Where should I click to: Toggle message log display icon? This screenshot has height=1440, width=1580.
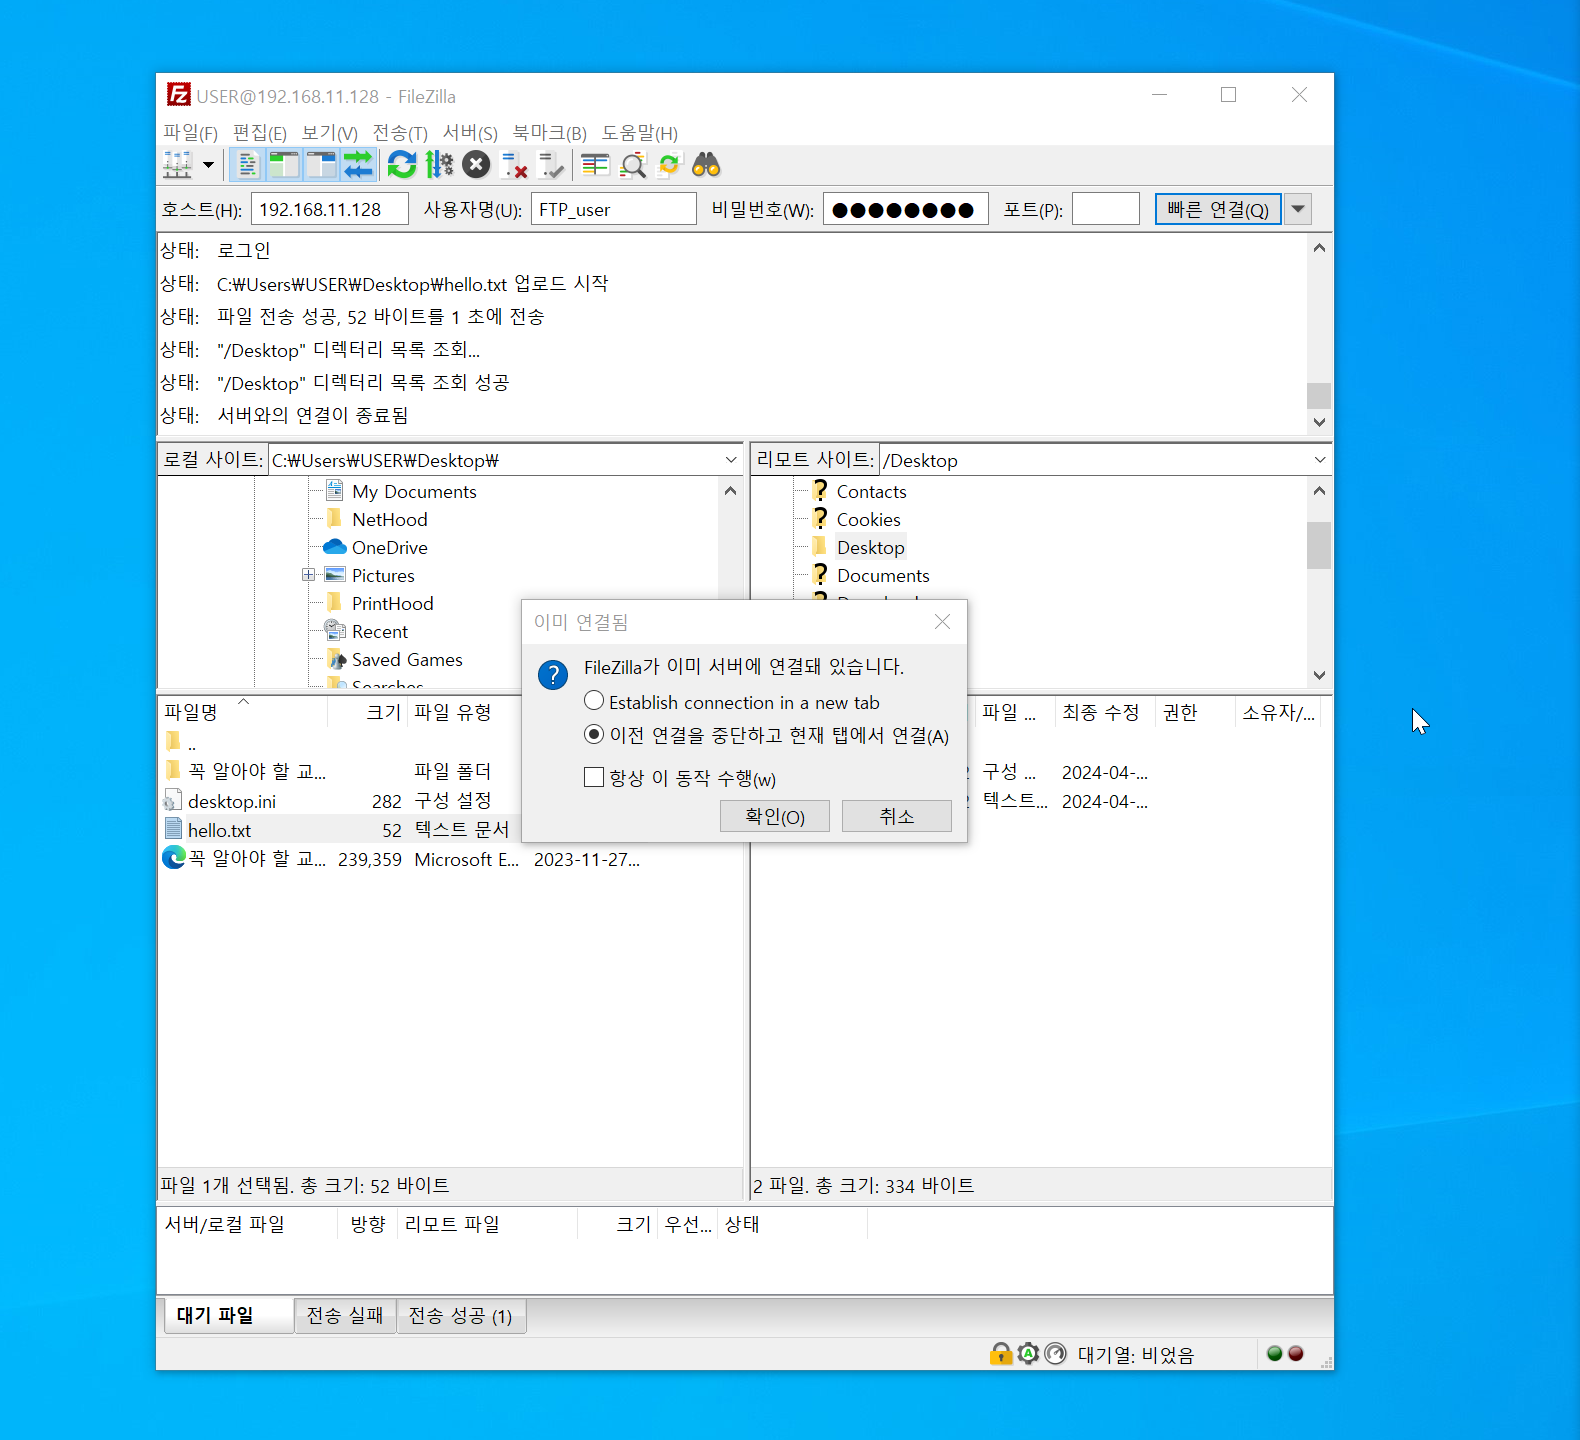tap(246, 165)
